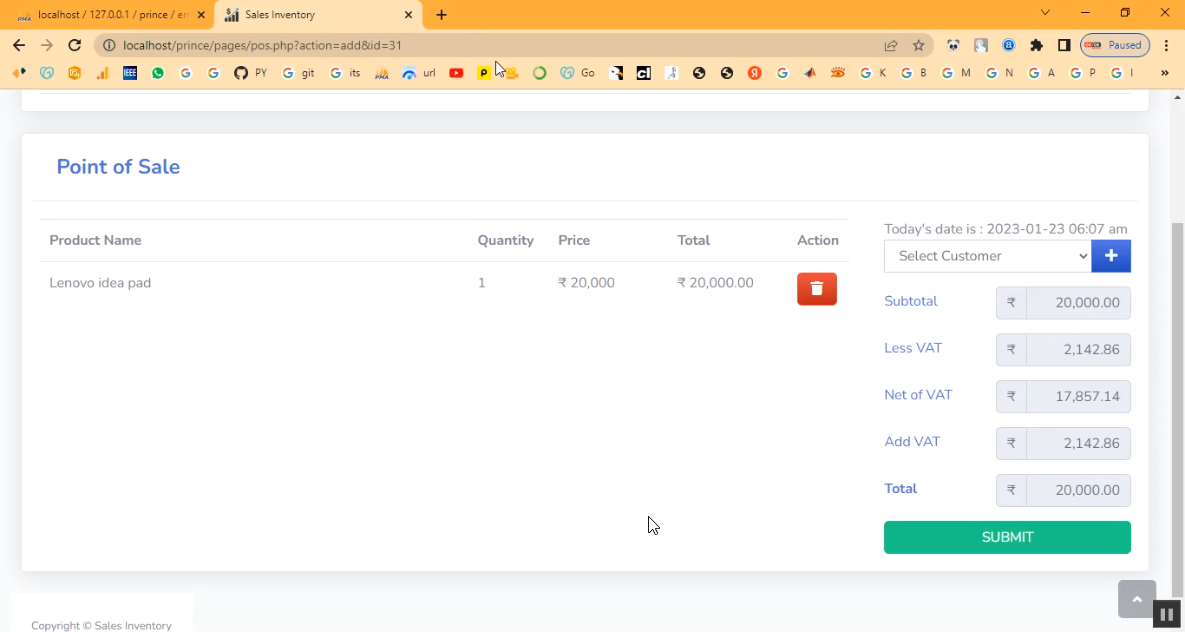Bookmark this page with star icon
The width and height of the screenshot is (1185, 632).
[x=918, y=45]
